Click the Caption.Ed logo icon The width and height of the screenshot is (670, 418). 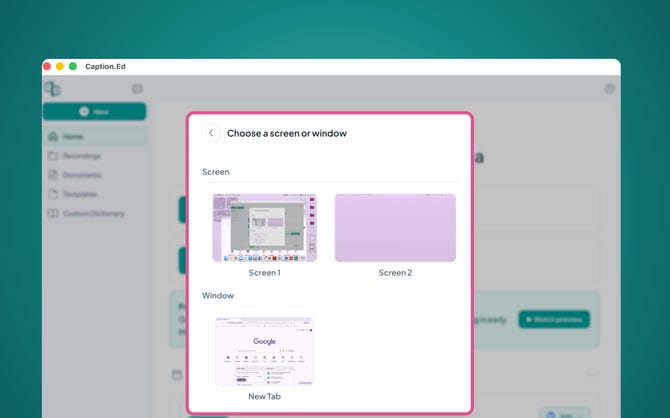pyautogui.click(x=52, y=89)
